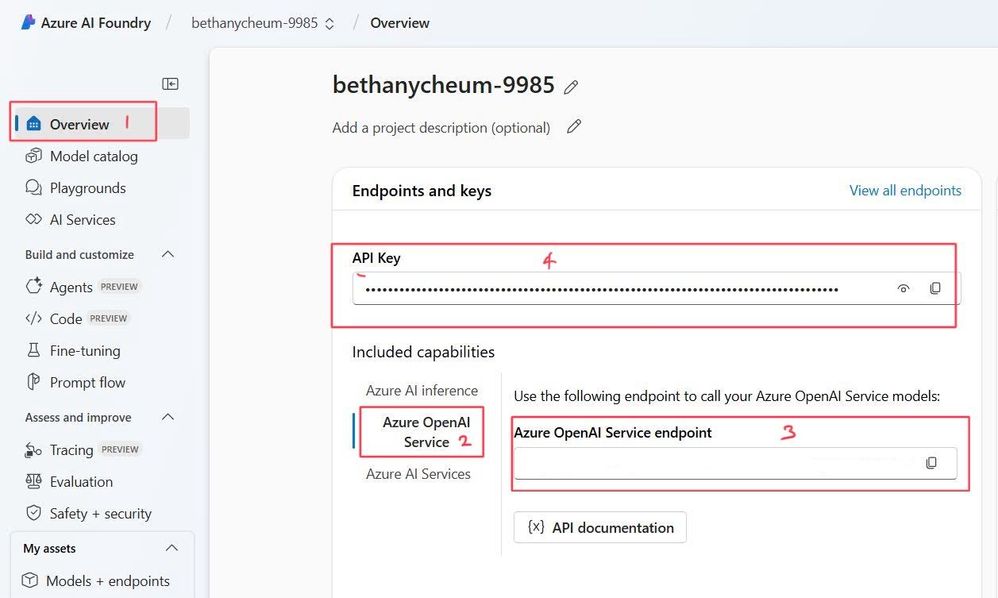The image size is (998, 598).
Task: Click the Azure OpenAI Service endpoint field
Action: 735,463
